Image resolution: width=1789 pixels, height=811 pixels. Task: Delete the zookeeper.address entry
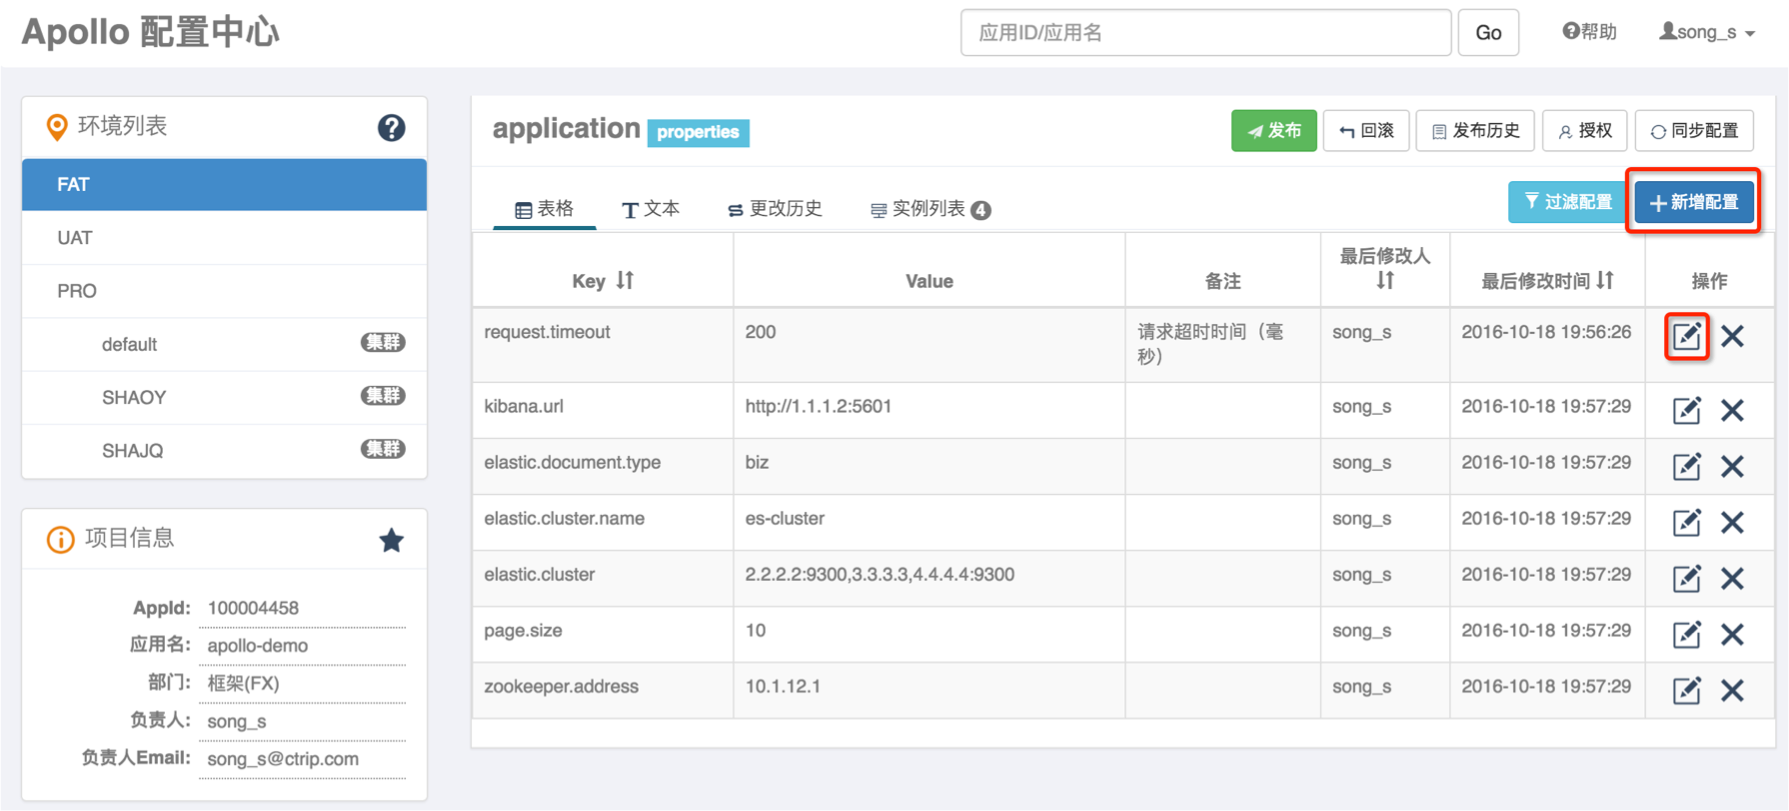1732,690
